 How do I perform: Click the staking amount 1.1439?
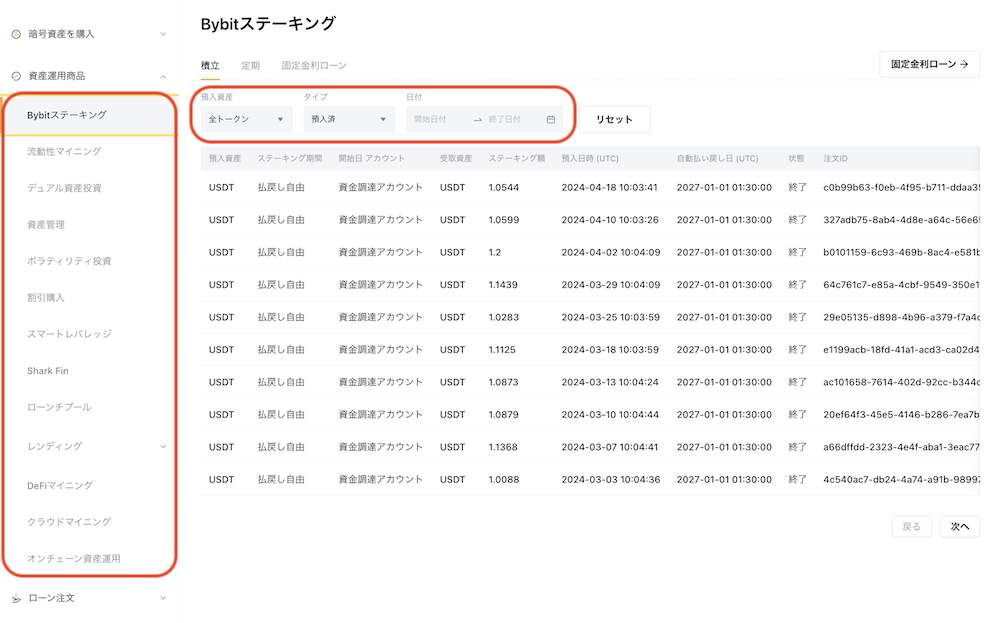click(x=503, y=285)
